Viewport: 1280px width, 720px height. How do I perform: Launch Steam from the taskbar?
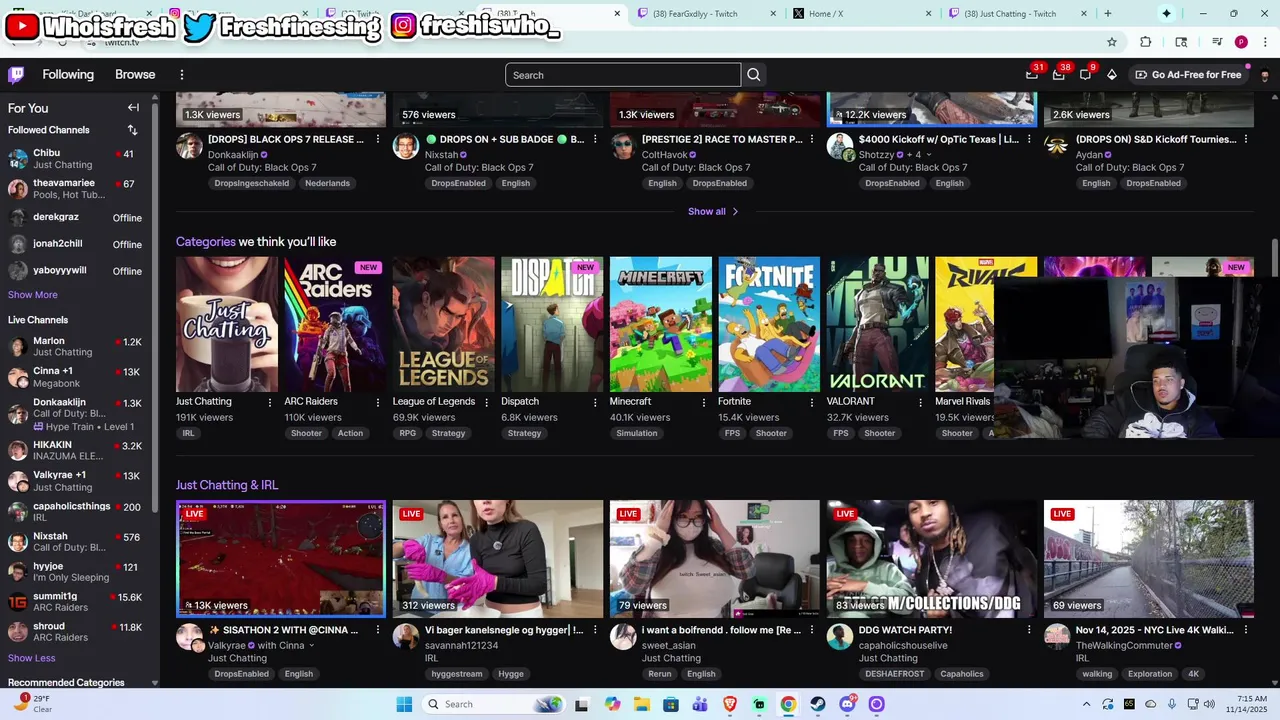pos(818,704)
